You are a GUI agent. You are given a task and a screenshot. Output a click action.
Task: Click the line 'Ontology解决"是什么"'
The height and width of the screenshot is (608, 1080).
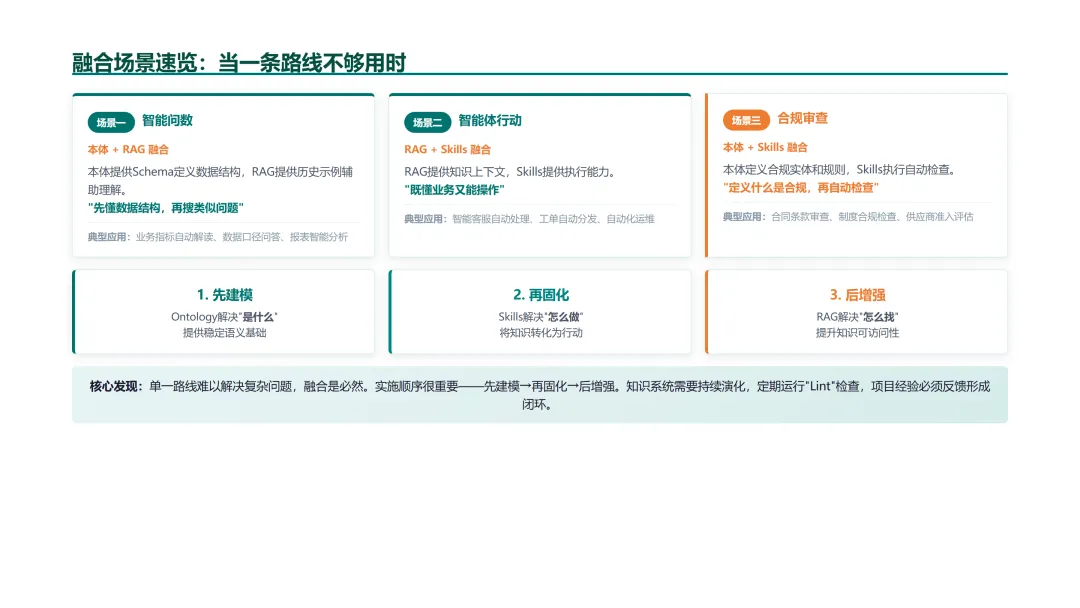[x=225, y=317]
